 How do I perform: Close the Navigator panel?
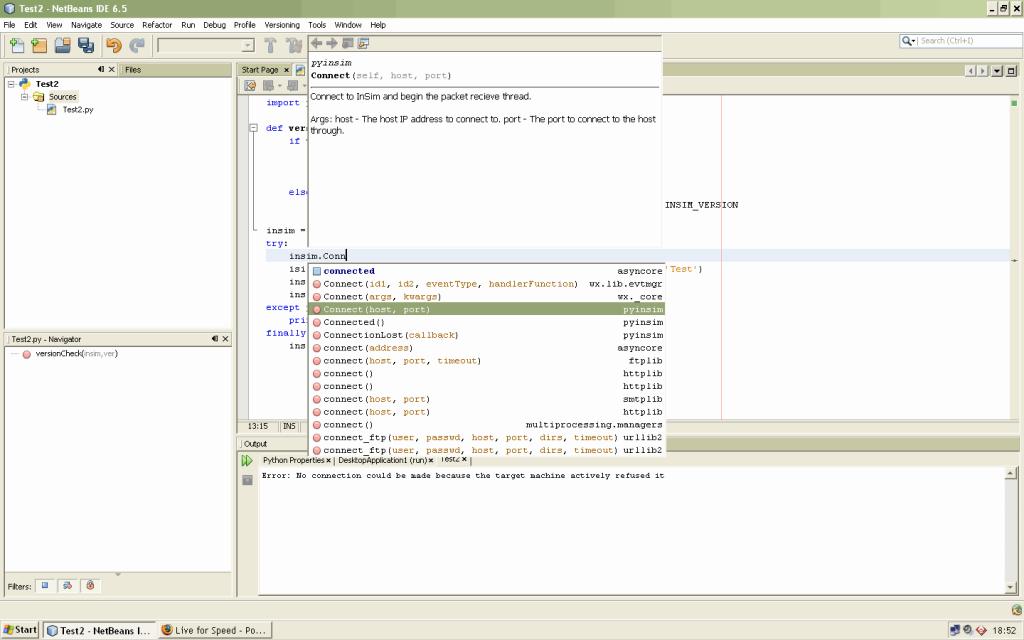[x=225, y=339]
